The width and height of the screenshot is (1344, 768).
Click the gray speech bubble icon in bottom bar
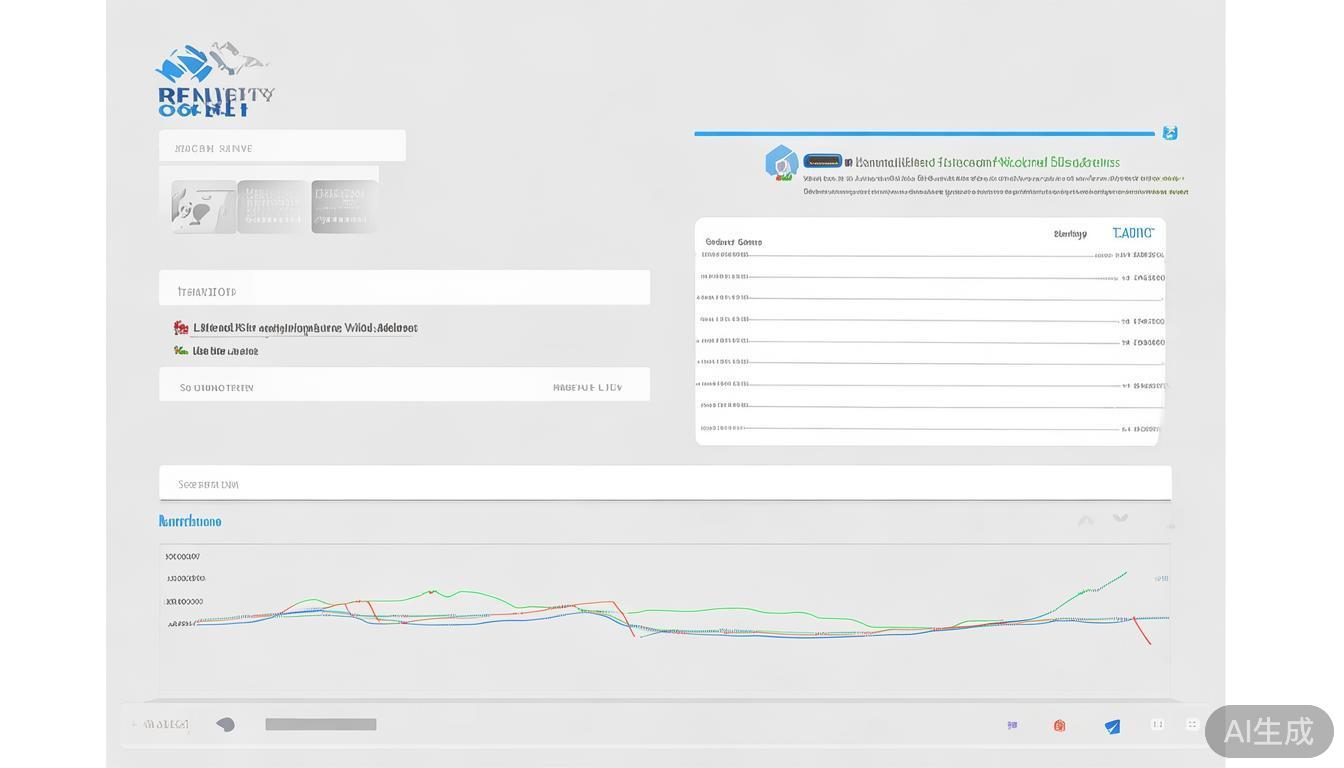tap(226, 725)
